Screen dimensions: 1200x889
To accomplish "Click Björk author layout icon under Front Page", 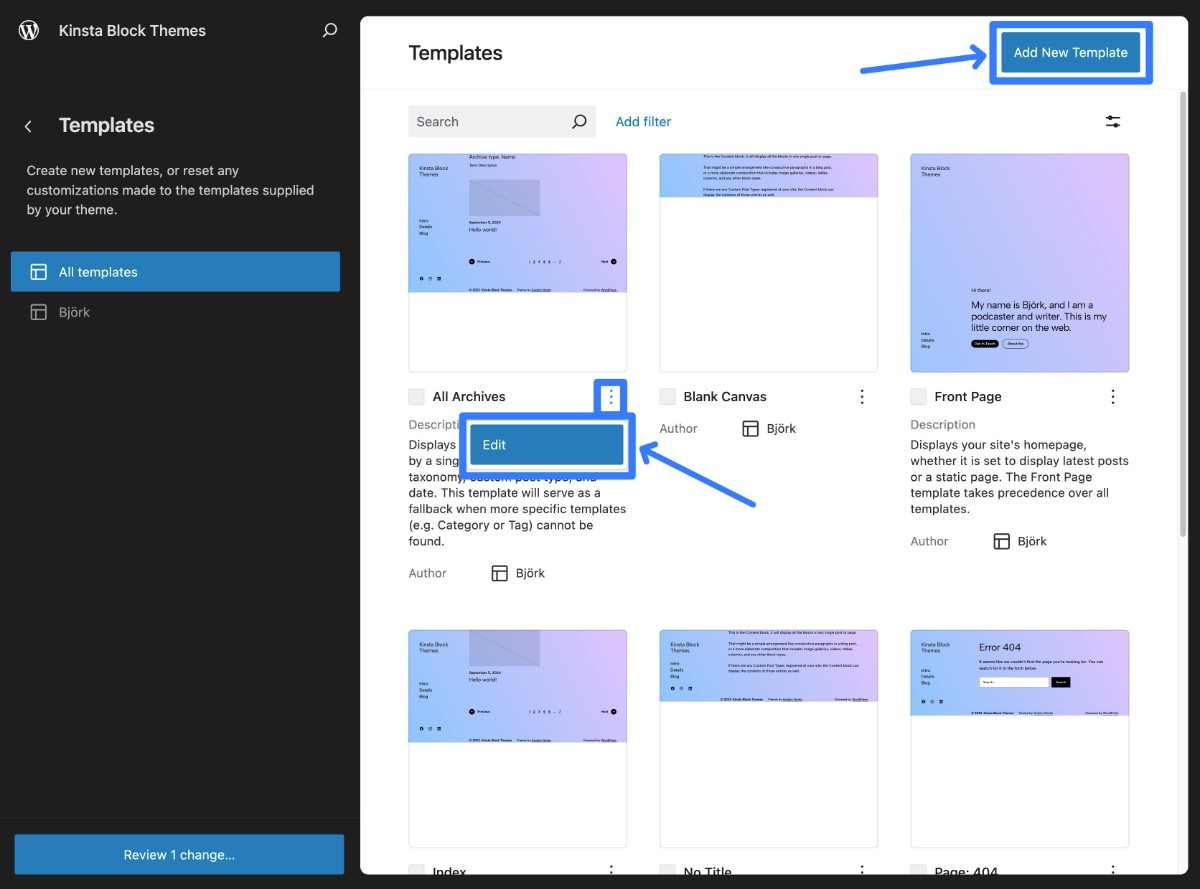I will 1001,541.
